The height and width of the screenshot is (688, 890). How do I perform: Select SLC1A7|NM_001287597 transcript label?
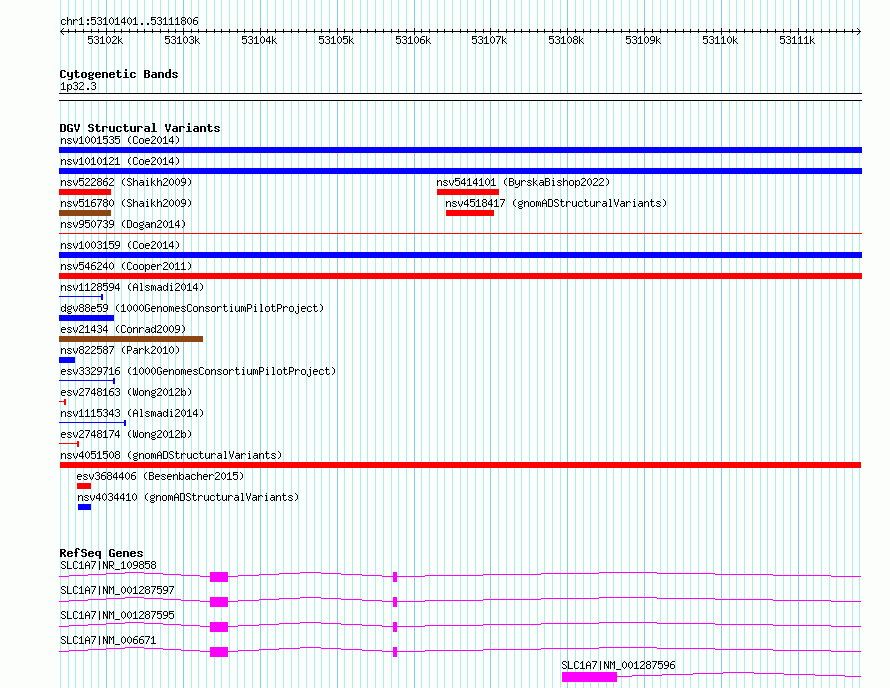117,590
